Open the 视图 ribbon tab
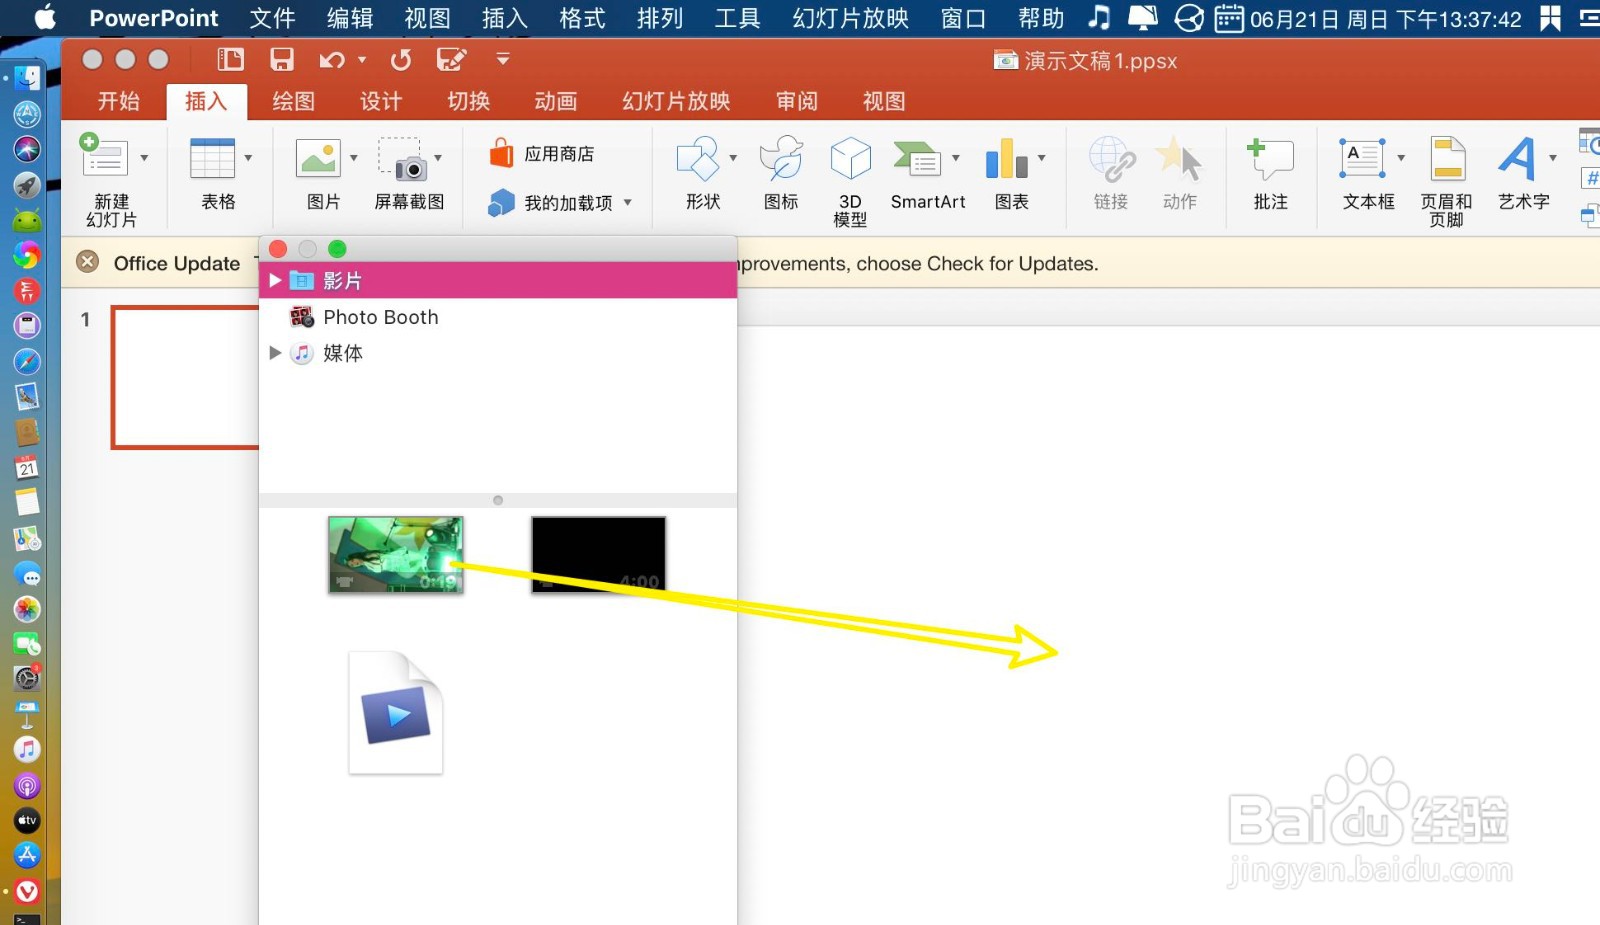 (x=884, y=101)
